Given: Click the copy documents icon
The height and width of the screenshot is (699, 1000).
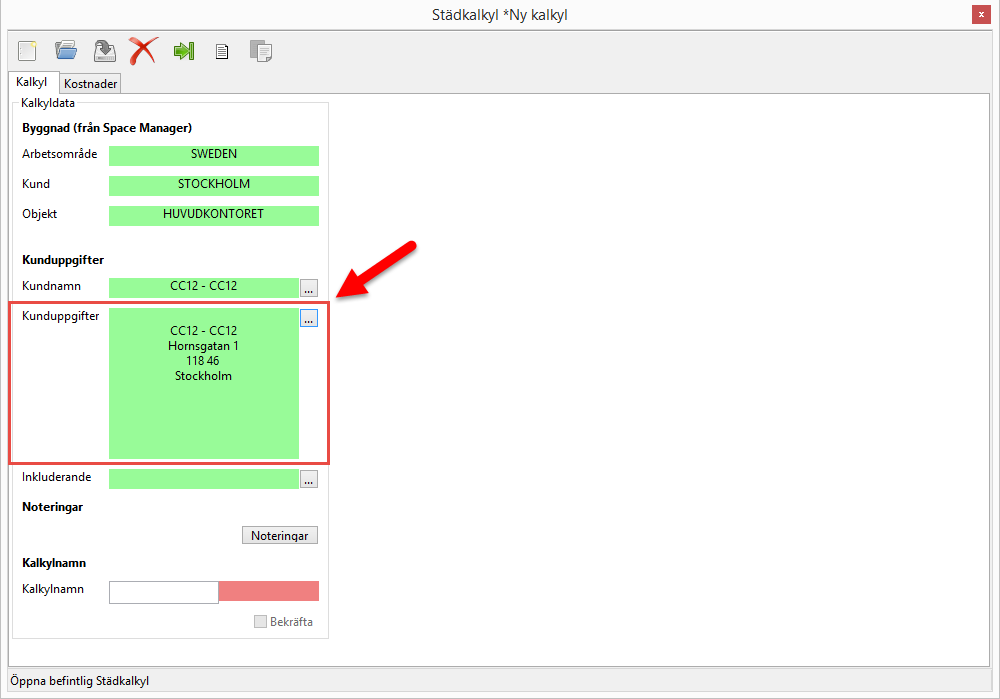Looking at the screenshot, I should click(260, 51).
